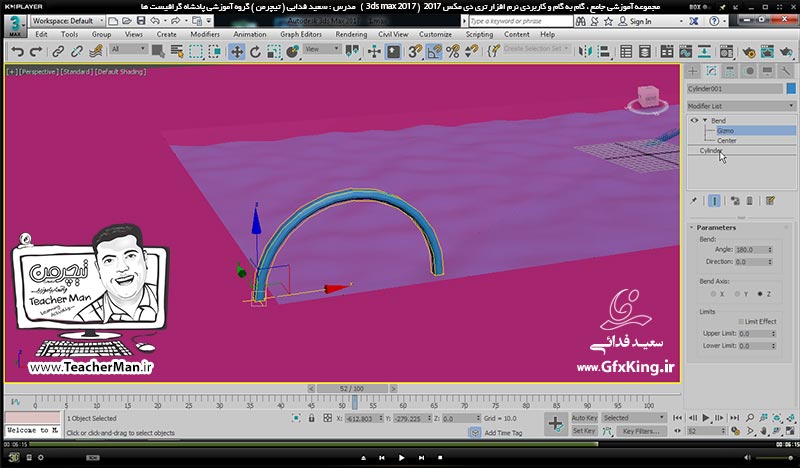Click the Undo arrow in main toolbar

tap(18, 52)
